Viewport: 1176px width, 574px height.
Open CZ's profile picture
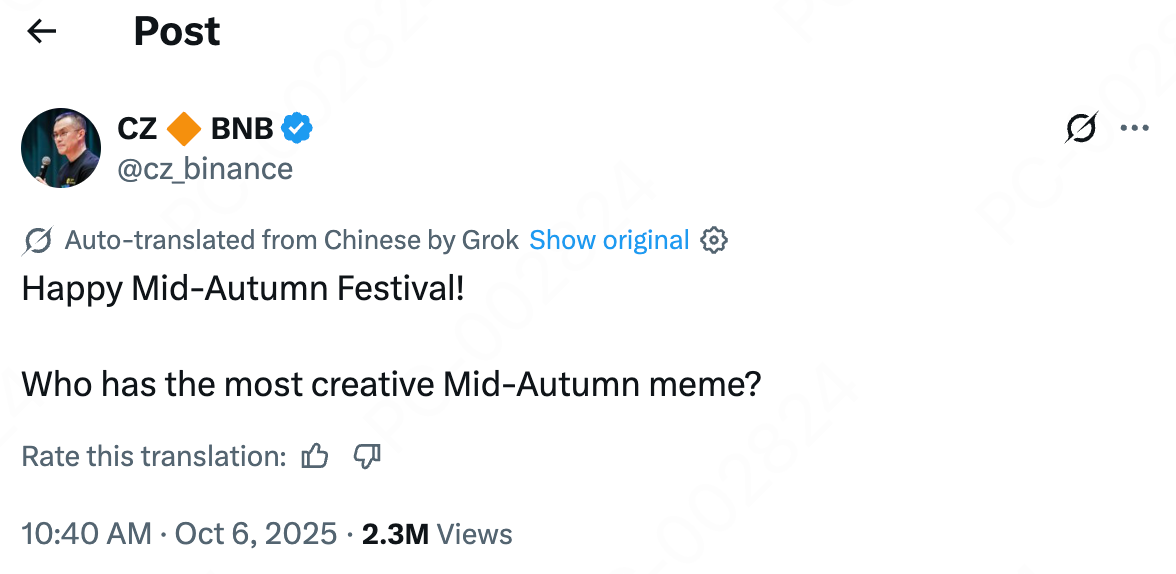61,148
